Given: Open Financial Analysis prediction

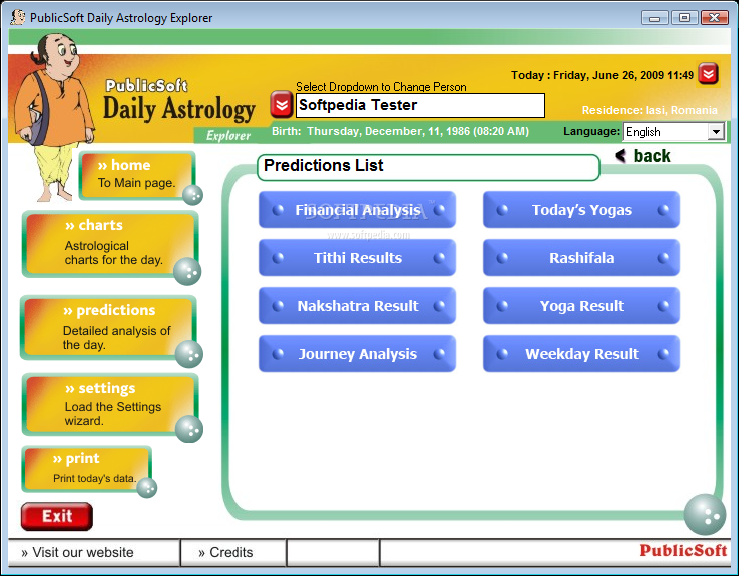Looking at the screenshot, I should 357,210.
